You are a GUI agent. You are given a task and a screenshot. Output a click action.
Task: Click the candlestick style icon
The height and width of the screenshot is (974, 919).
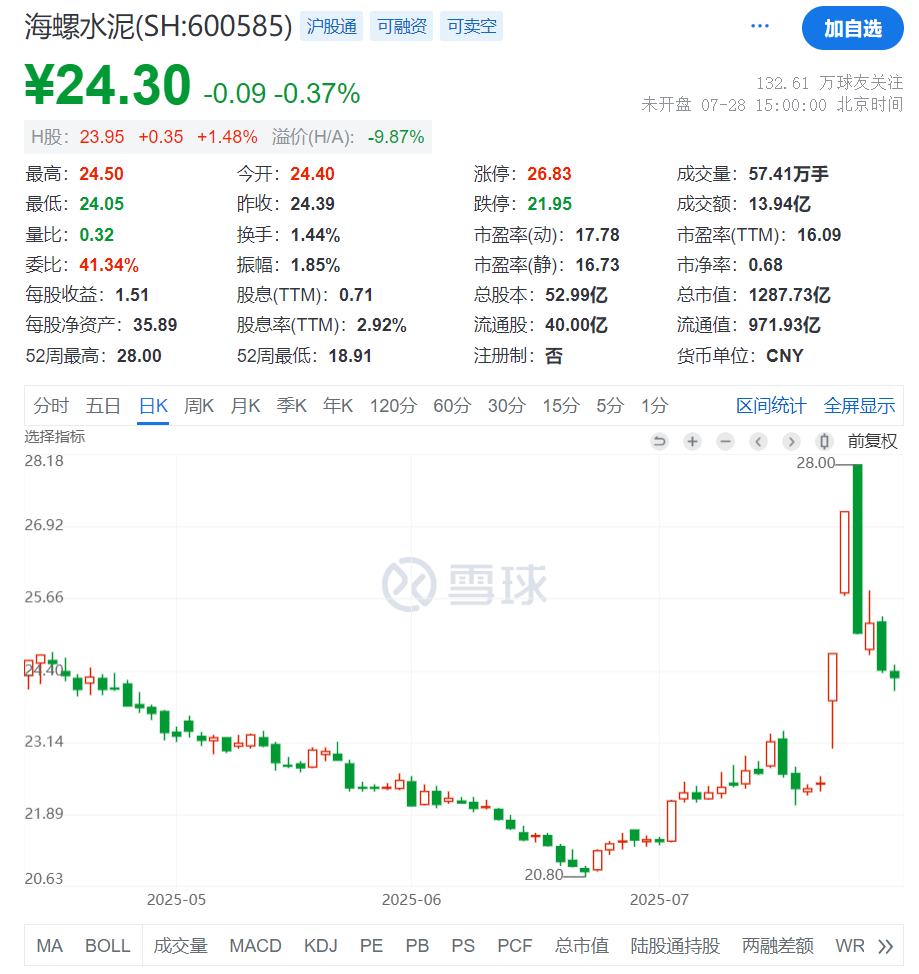(824, 442)
